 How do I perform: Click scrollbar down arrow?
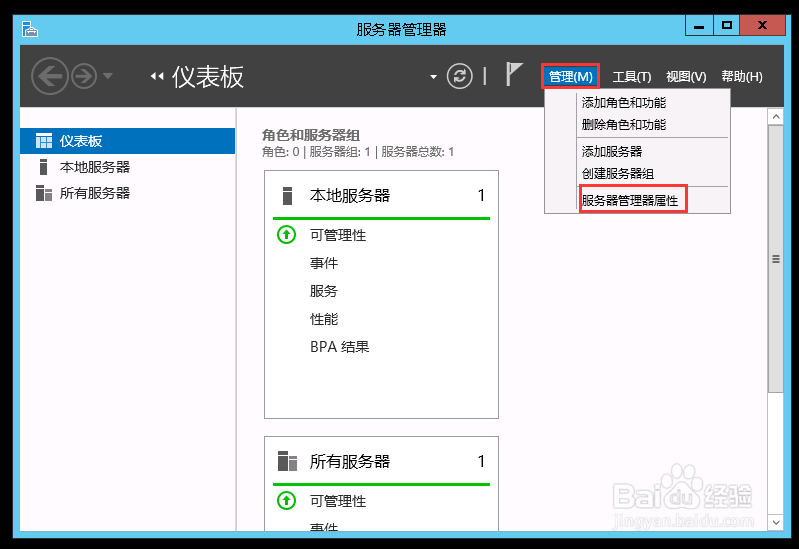pos(776,522)
